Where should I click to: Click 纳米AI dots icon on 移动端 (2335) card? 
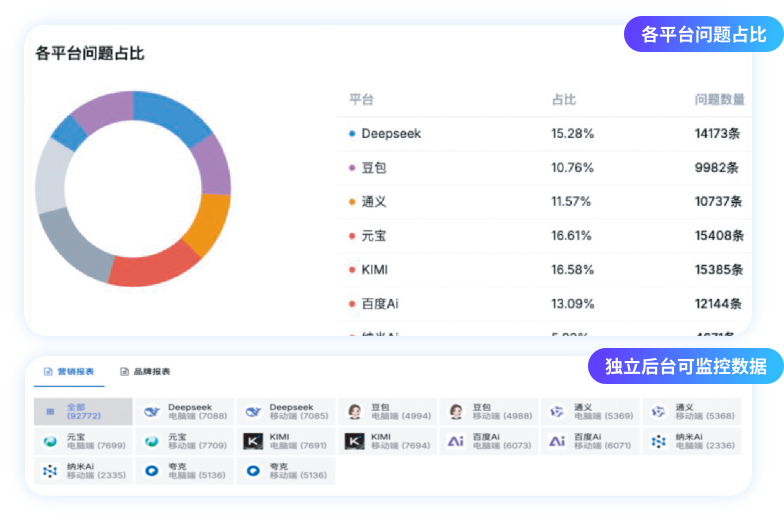pos(50,470)
